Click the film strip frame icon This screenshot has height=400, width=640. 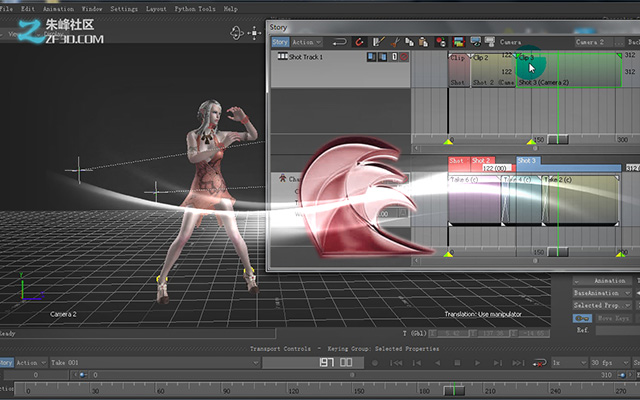pyautogui.click(x=459, y=42)
